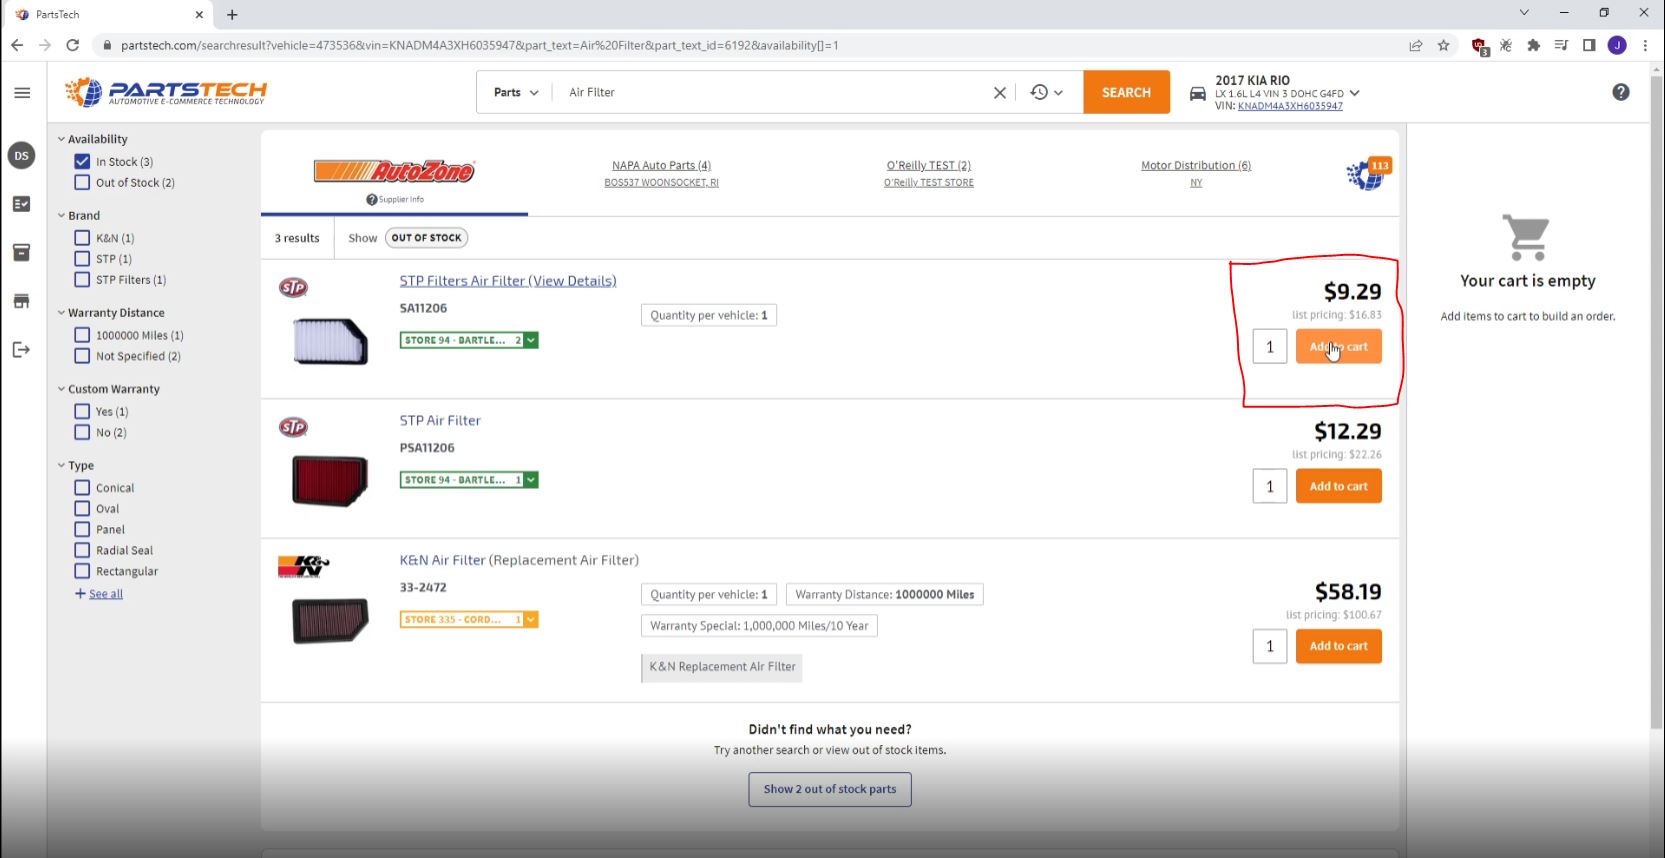Open the search history dropdown
Image resolution: width=1665 pixels, height=858 pixels.
(1046, 93)
